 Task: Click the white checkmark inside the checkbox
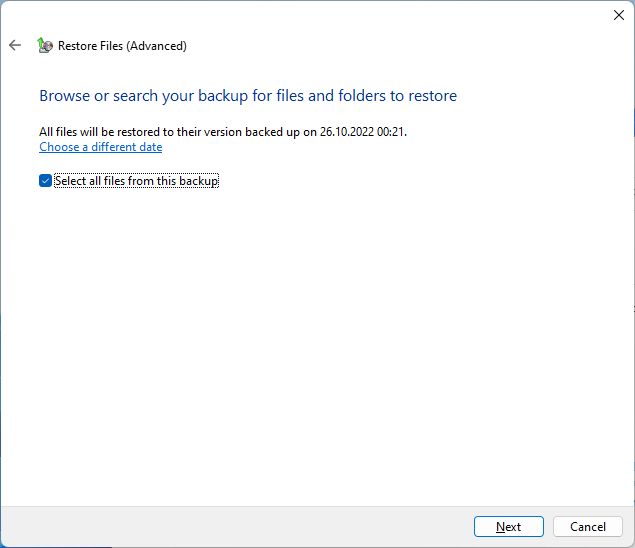[x=45, y=181]
